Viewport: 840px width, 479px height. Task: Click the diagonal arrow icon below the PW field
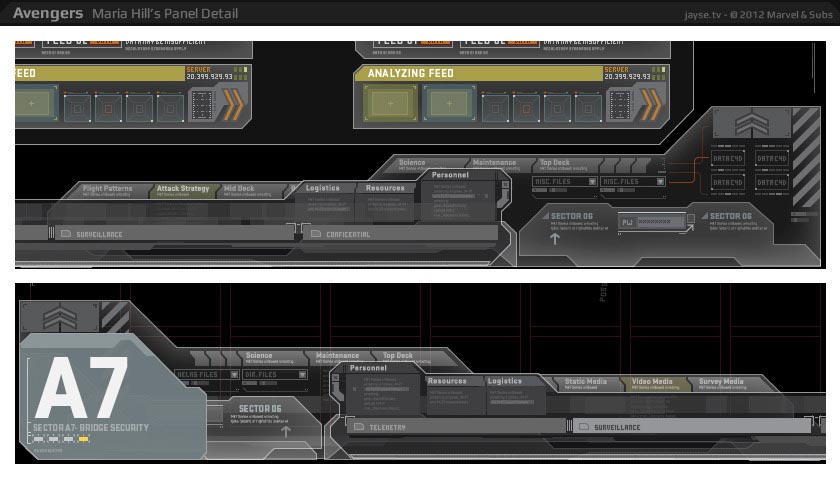point(689,229)
